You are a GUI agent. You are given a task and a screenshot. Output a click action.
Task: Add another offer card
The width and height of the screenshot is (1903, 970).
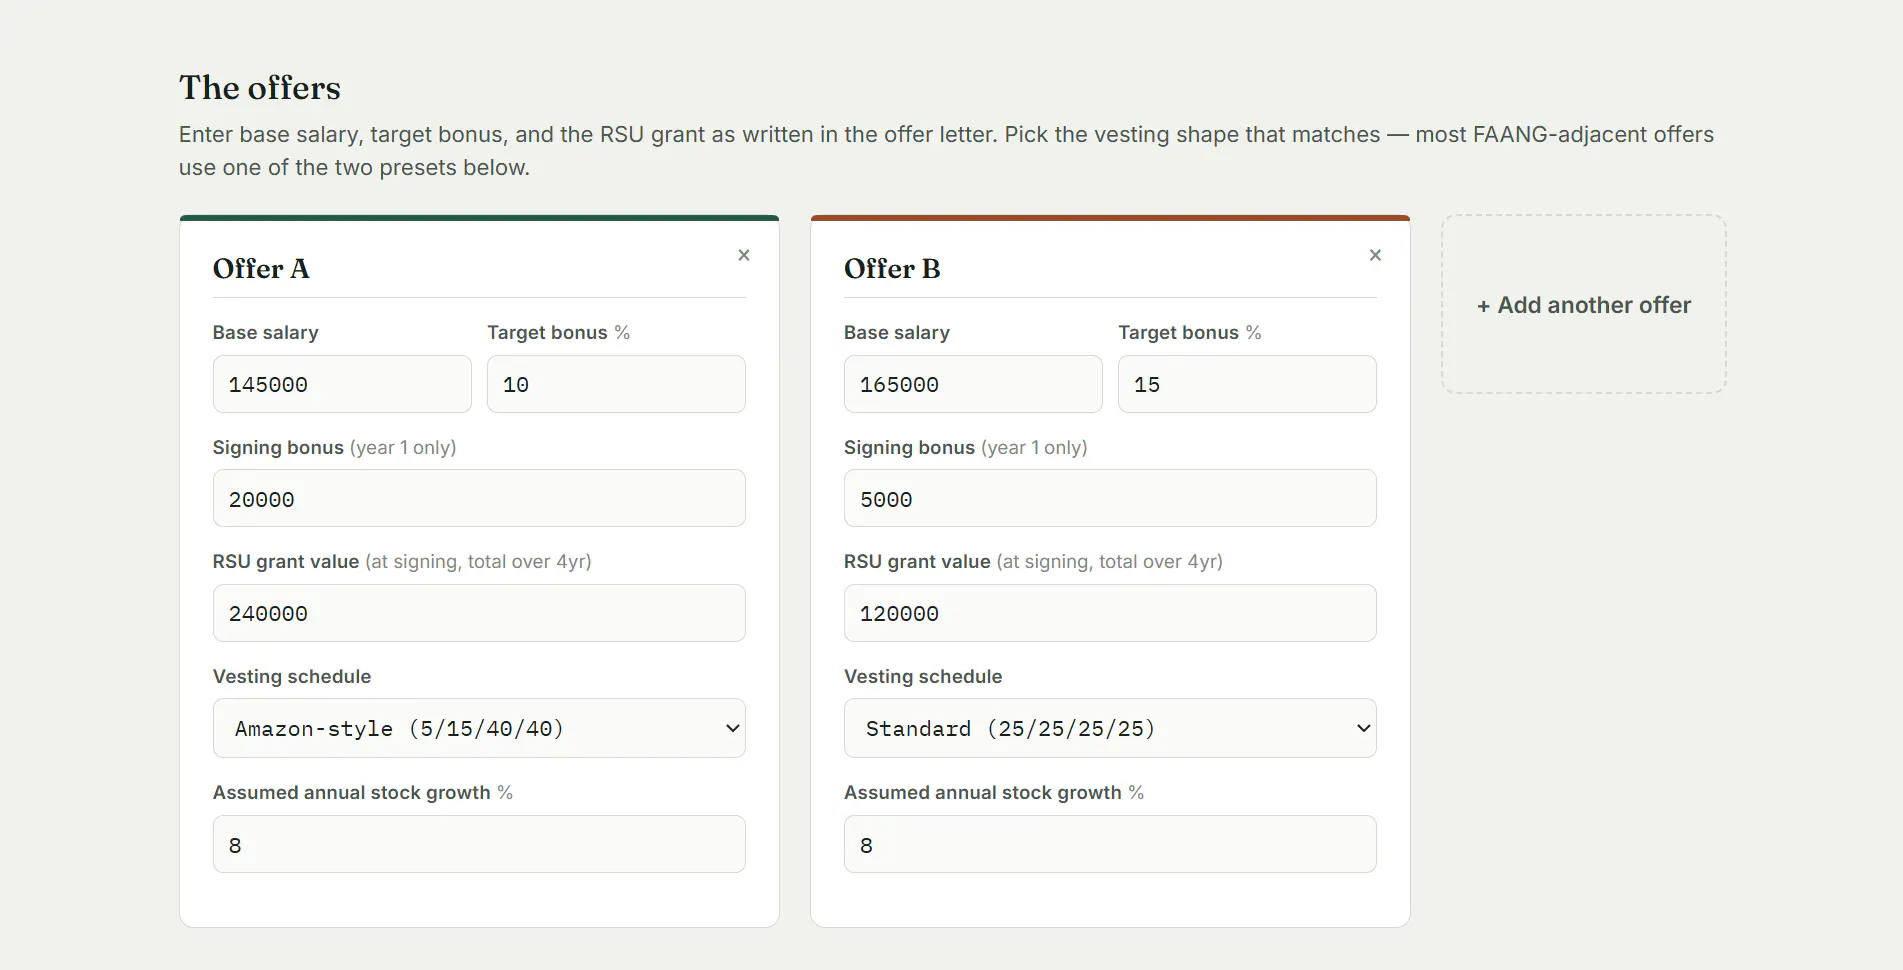point(1584,304)
